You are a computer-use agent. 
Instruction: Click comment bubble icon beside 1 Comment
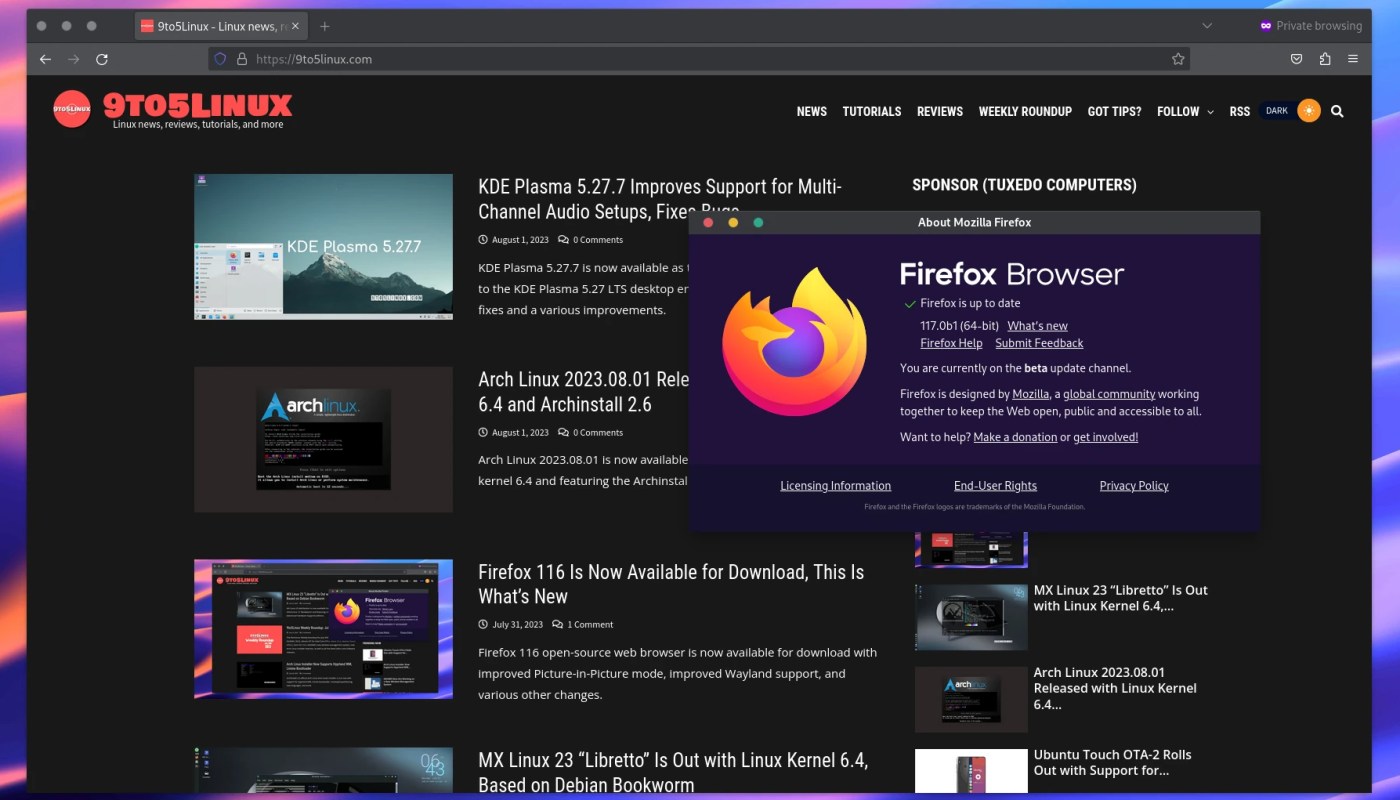tap(557, 625)
